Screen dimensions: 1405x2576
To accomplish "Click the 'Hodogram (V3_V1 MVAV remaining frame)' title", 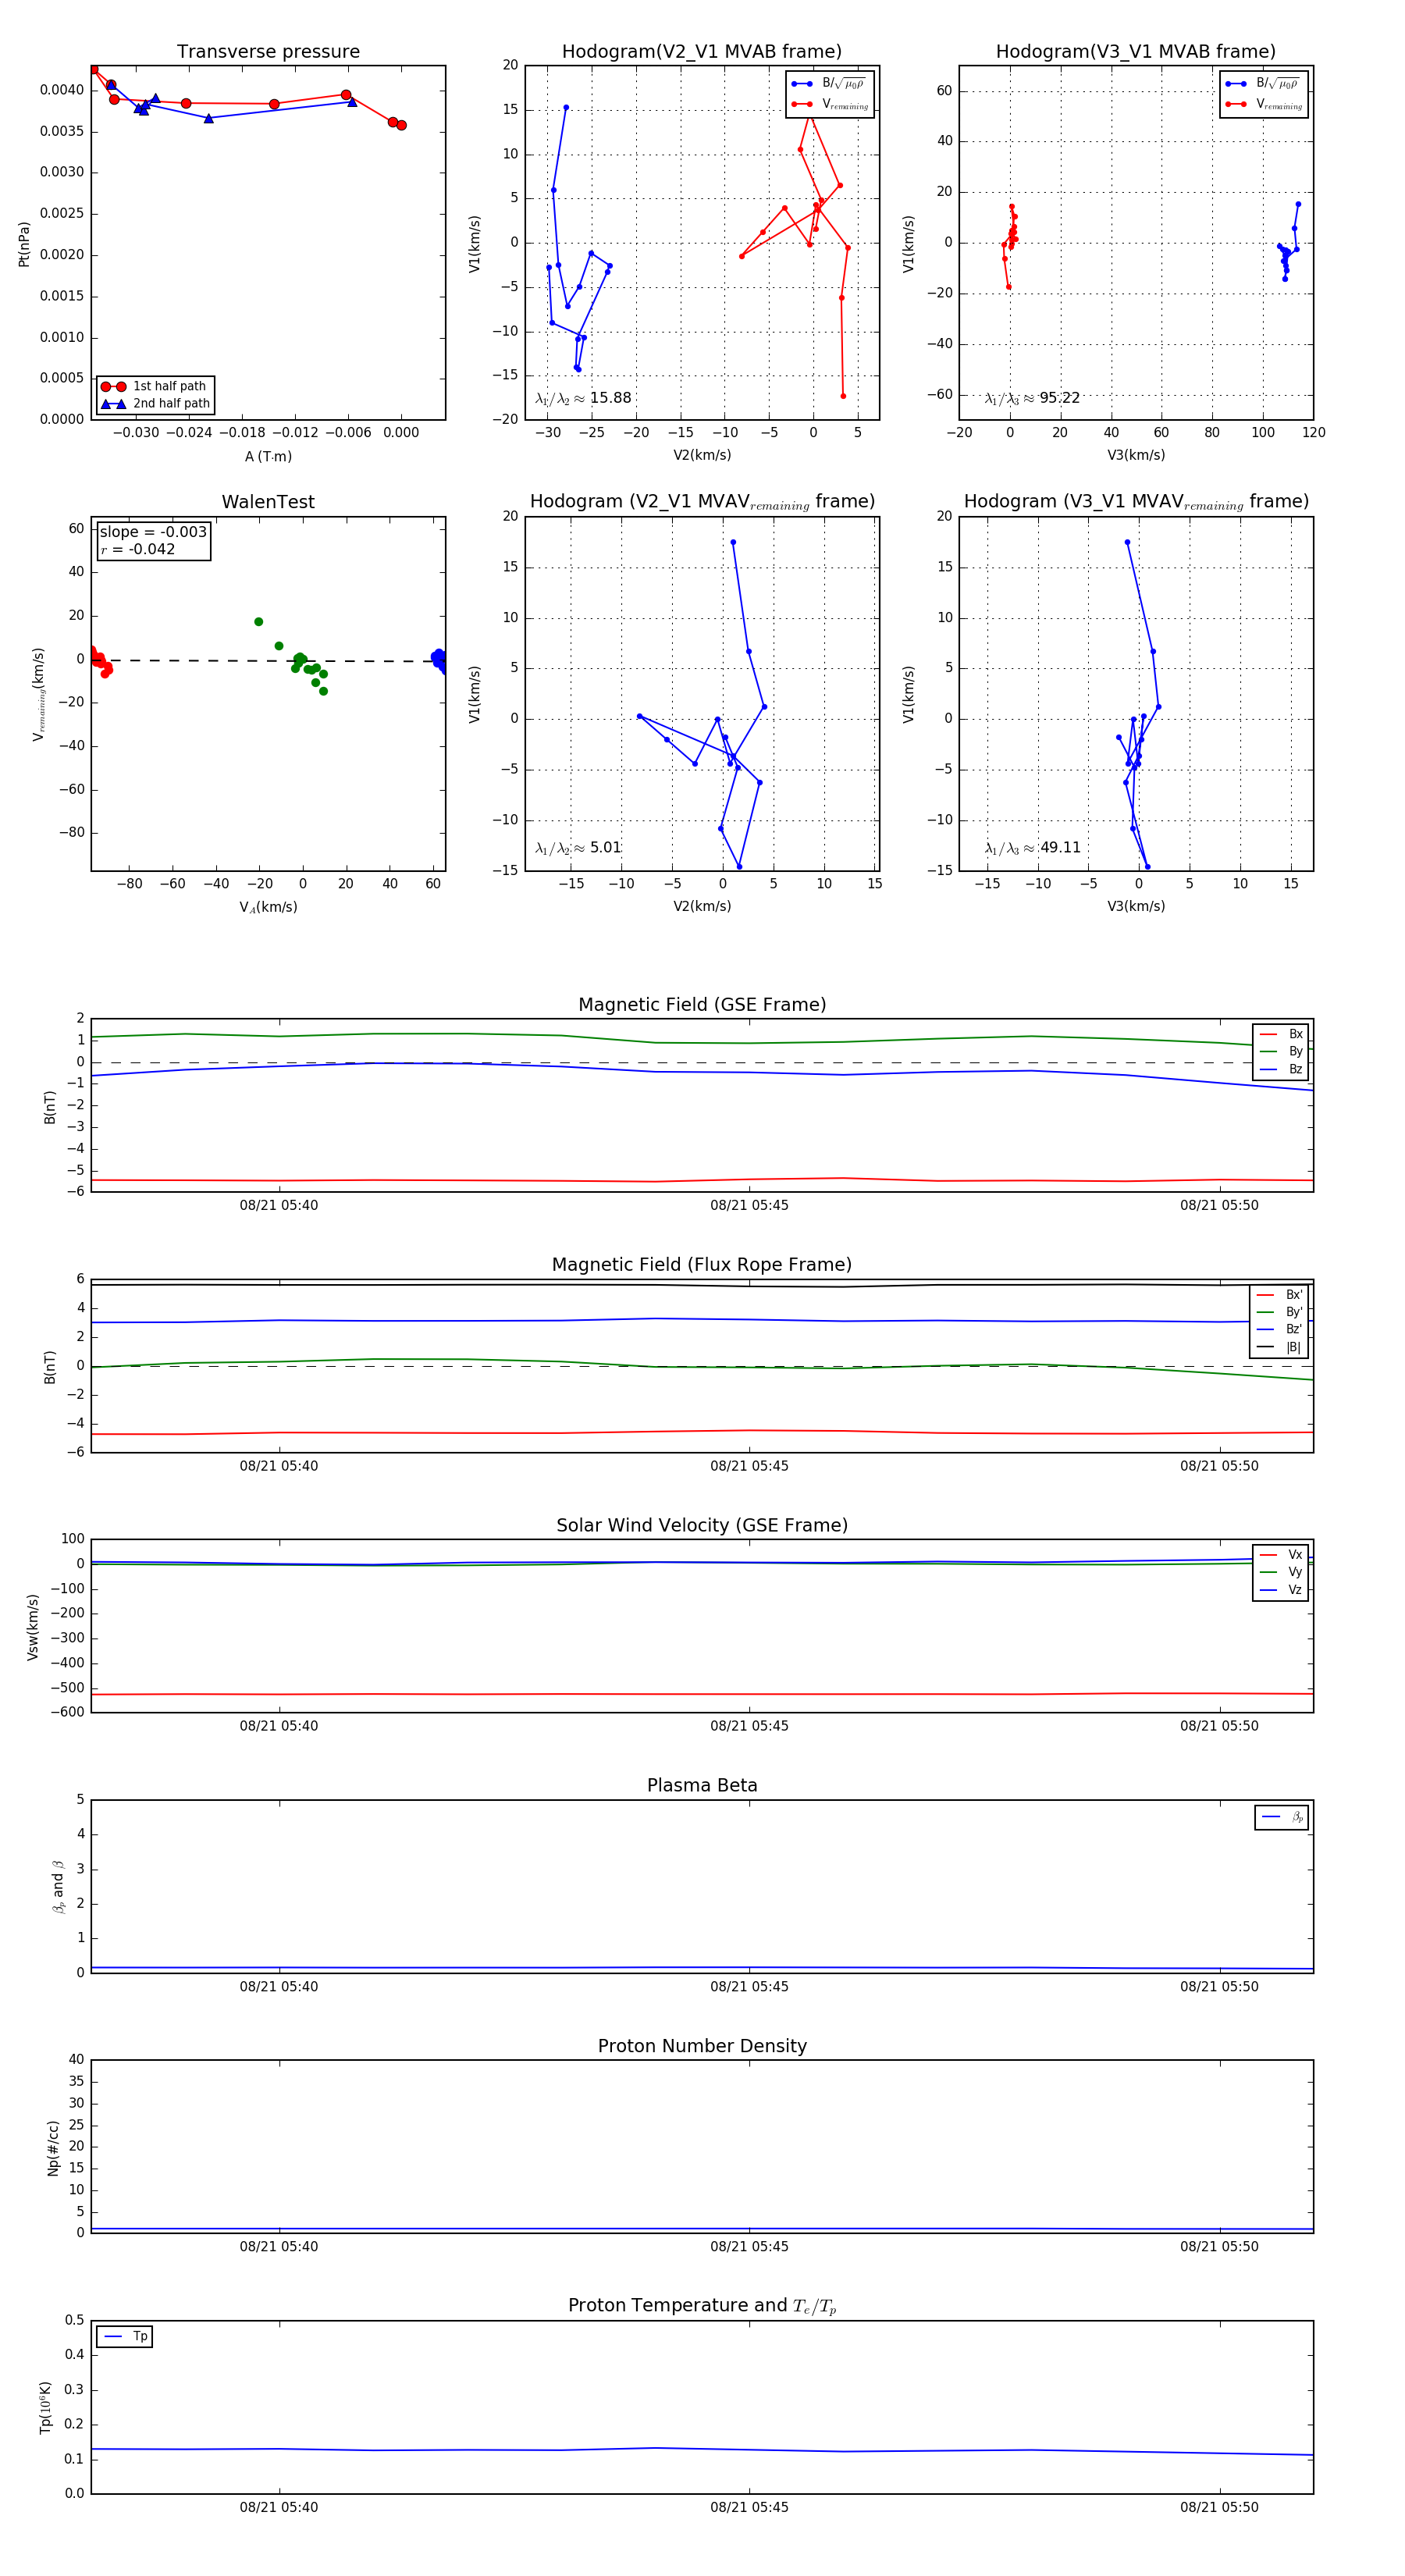I will [1136, 502].
